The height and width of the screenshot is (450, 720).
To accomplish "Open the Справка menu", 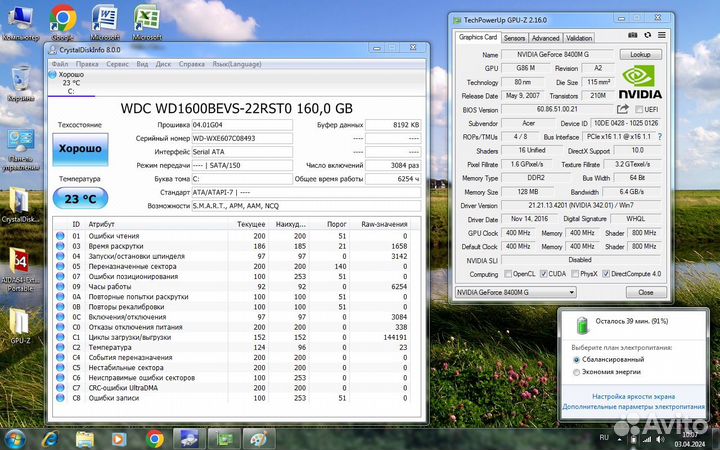I will click(x=191, y=64).
